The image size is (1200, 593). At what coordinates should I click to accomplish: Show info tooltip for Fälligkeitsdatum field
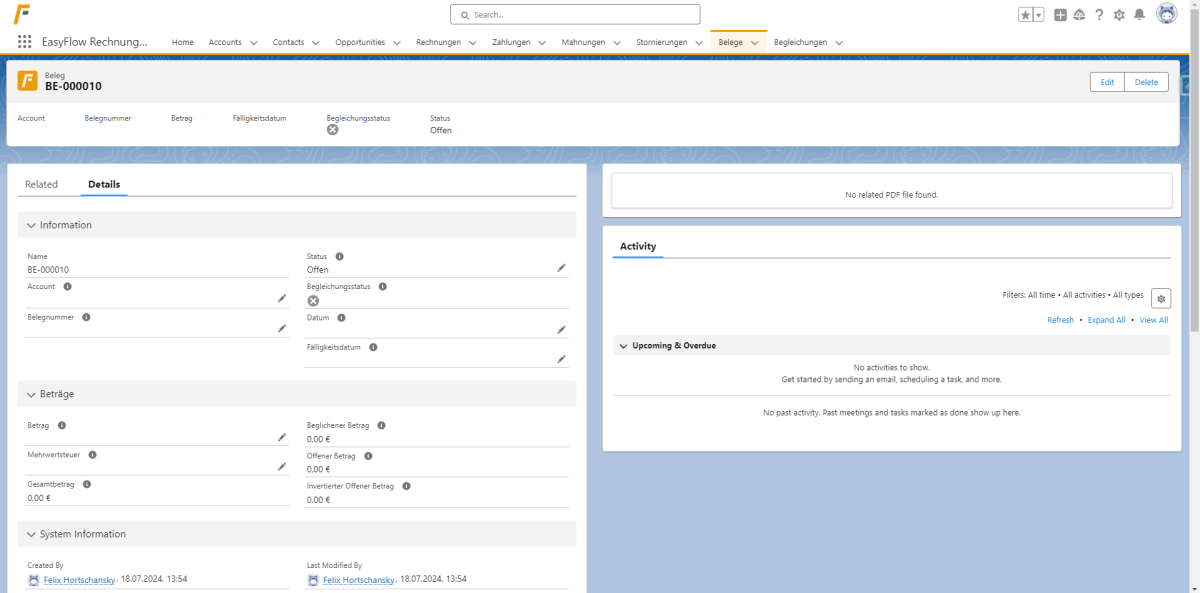[x=373, y=347]
